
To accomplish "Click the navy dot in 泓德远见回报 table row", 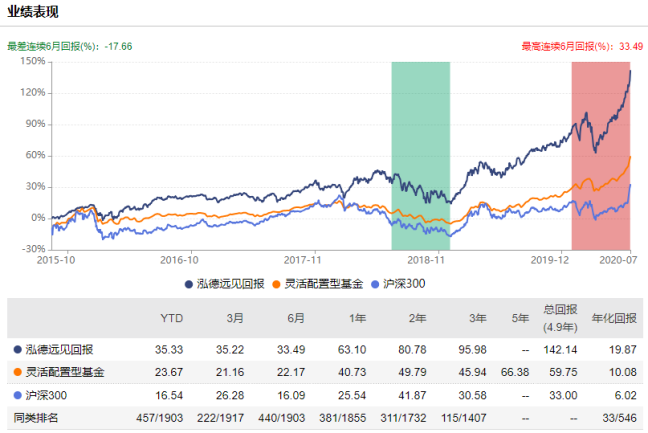I will click(16, 349).
